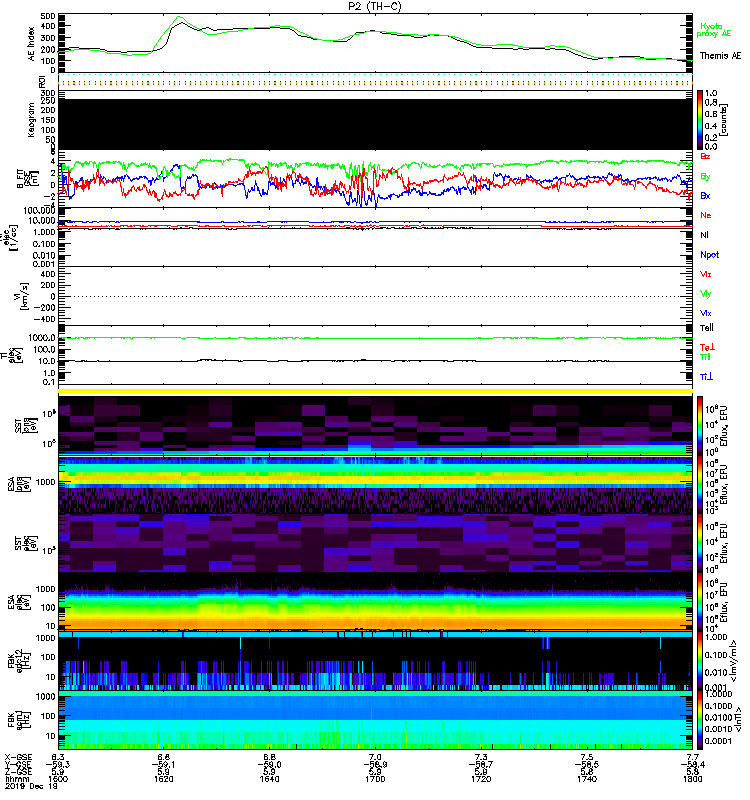This screenshot has width=750, height=800.
Task: Click the plot title "P2 (TH-C)"
Action: pos(374,6)
